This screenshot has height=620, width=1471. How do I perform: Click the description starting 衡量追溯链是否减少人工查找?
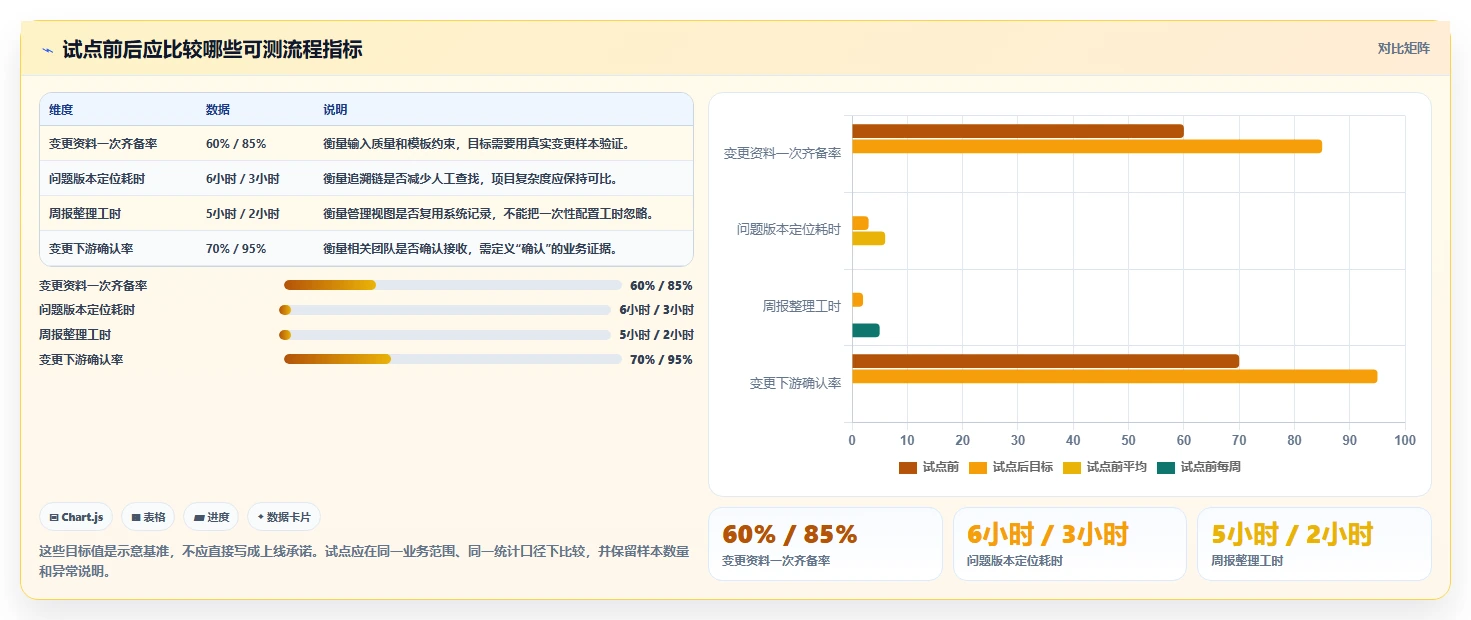click(x=470, y=179)
